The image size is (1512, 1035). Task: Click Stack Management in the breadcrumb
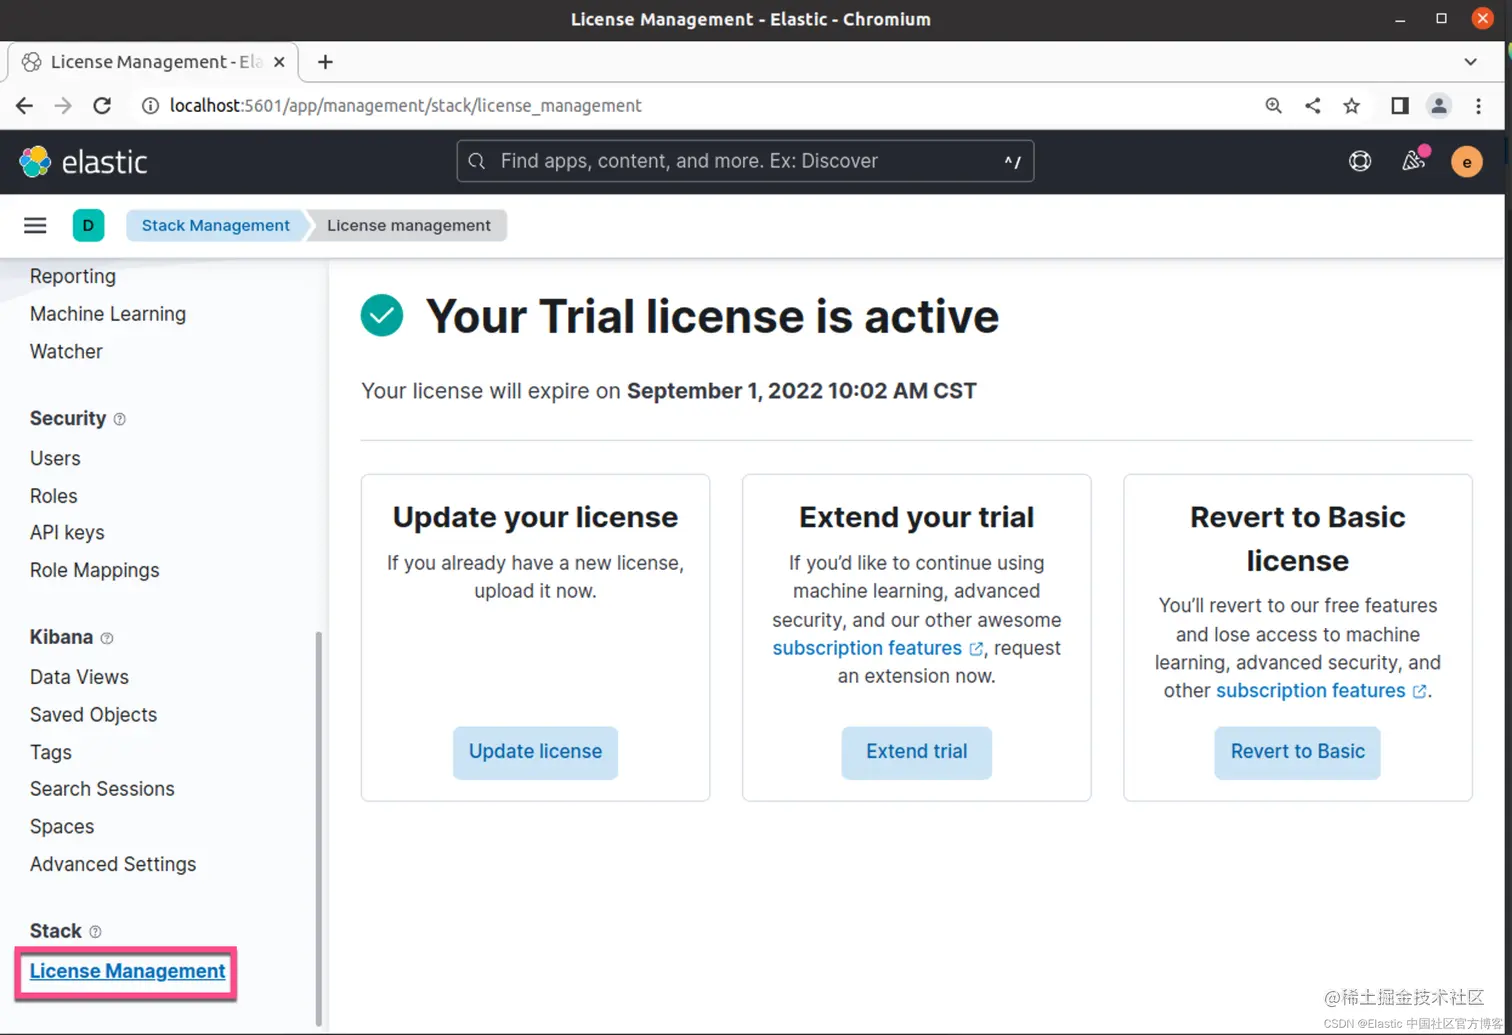pos(215,225)
